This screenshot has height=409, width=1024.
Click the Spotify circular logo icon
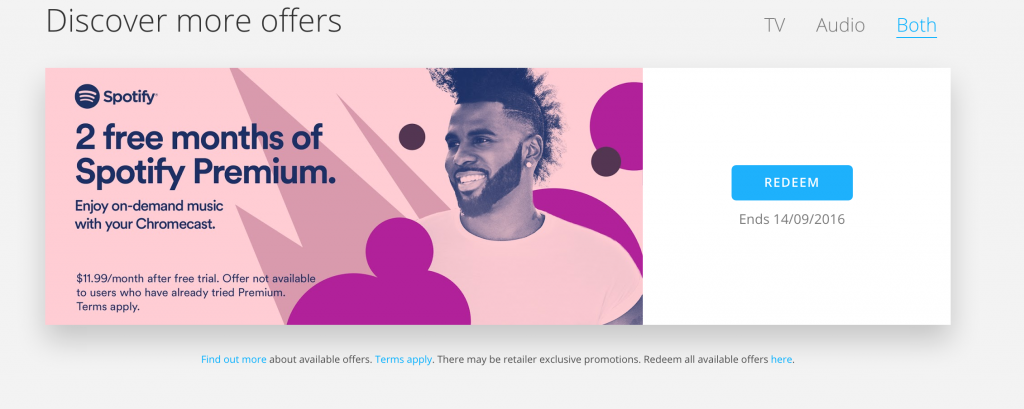(87, 97)
